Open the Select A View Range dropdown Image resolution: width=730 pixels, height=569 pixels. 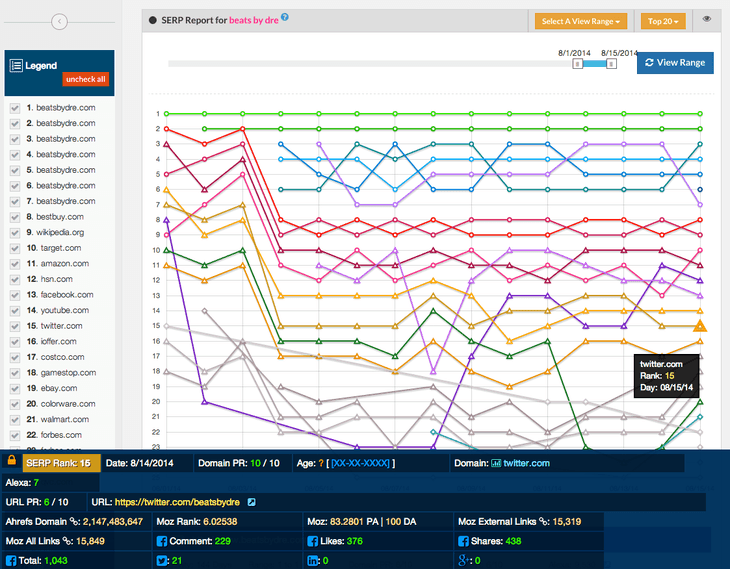pyautogui.click(x=581, y=21)
